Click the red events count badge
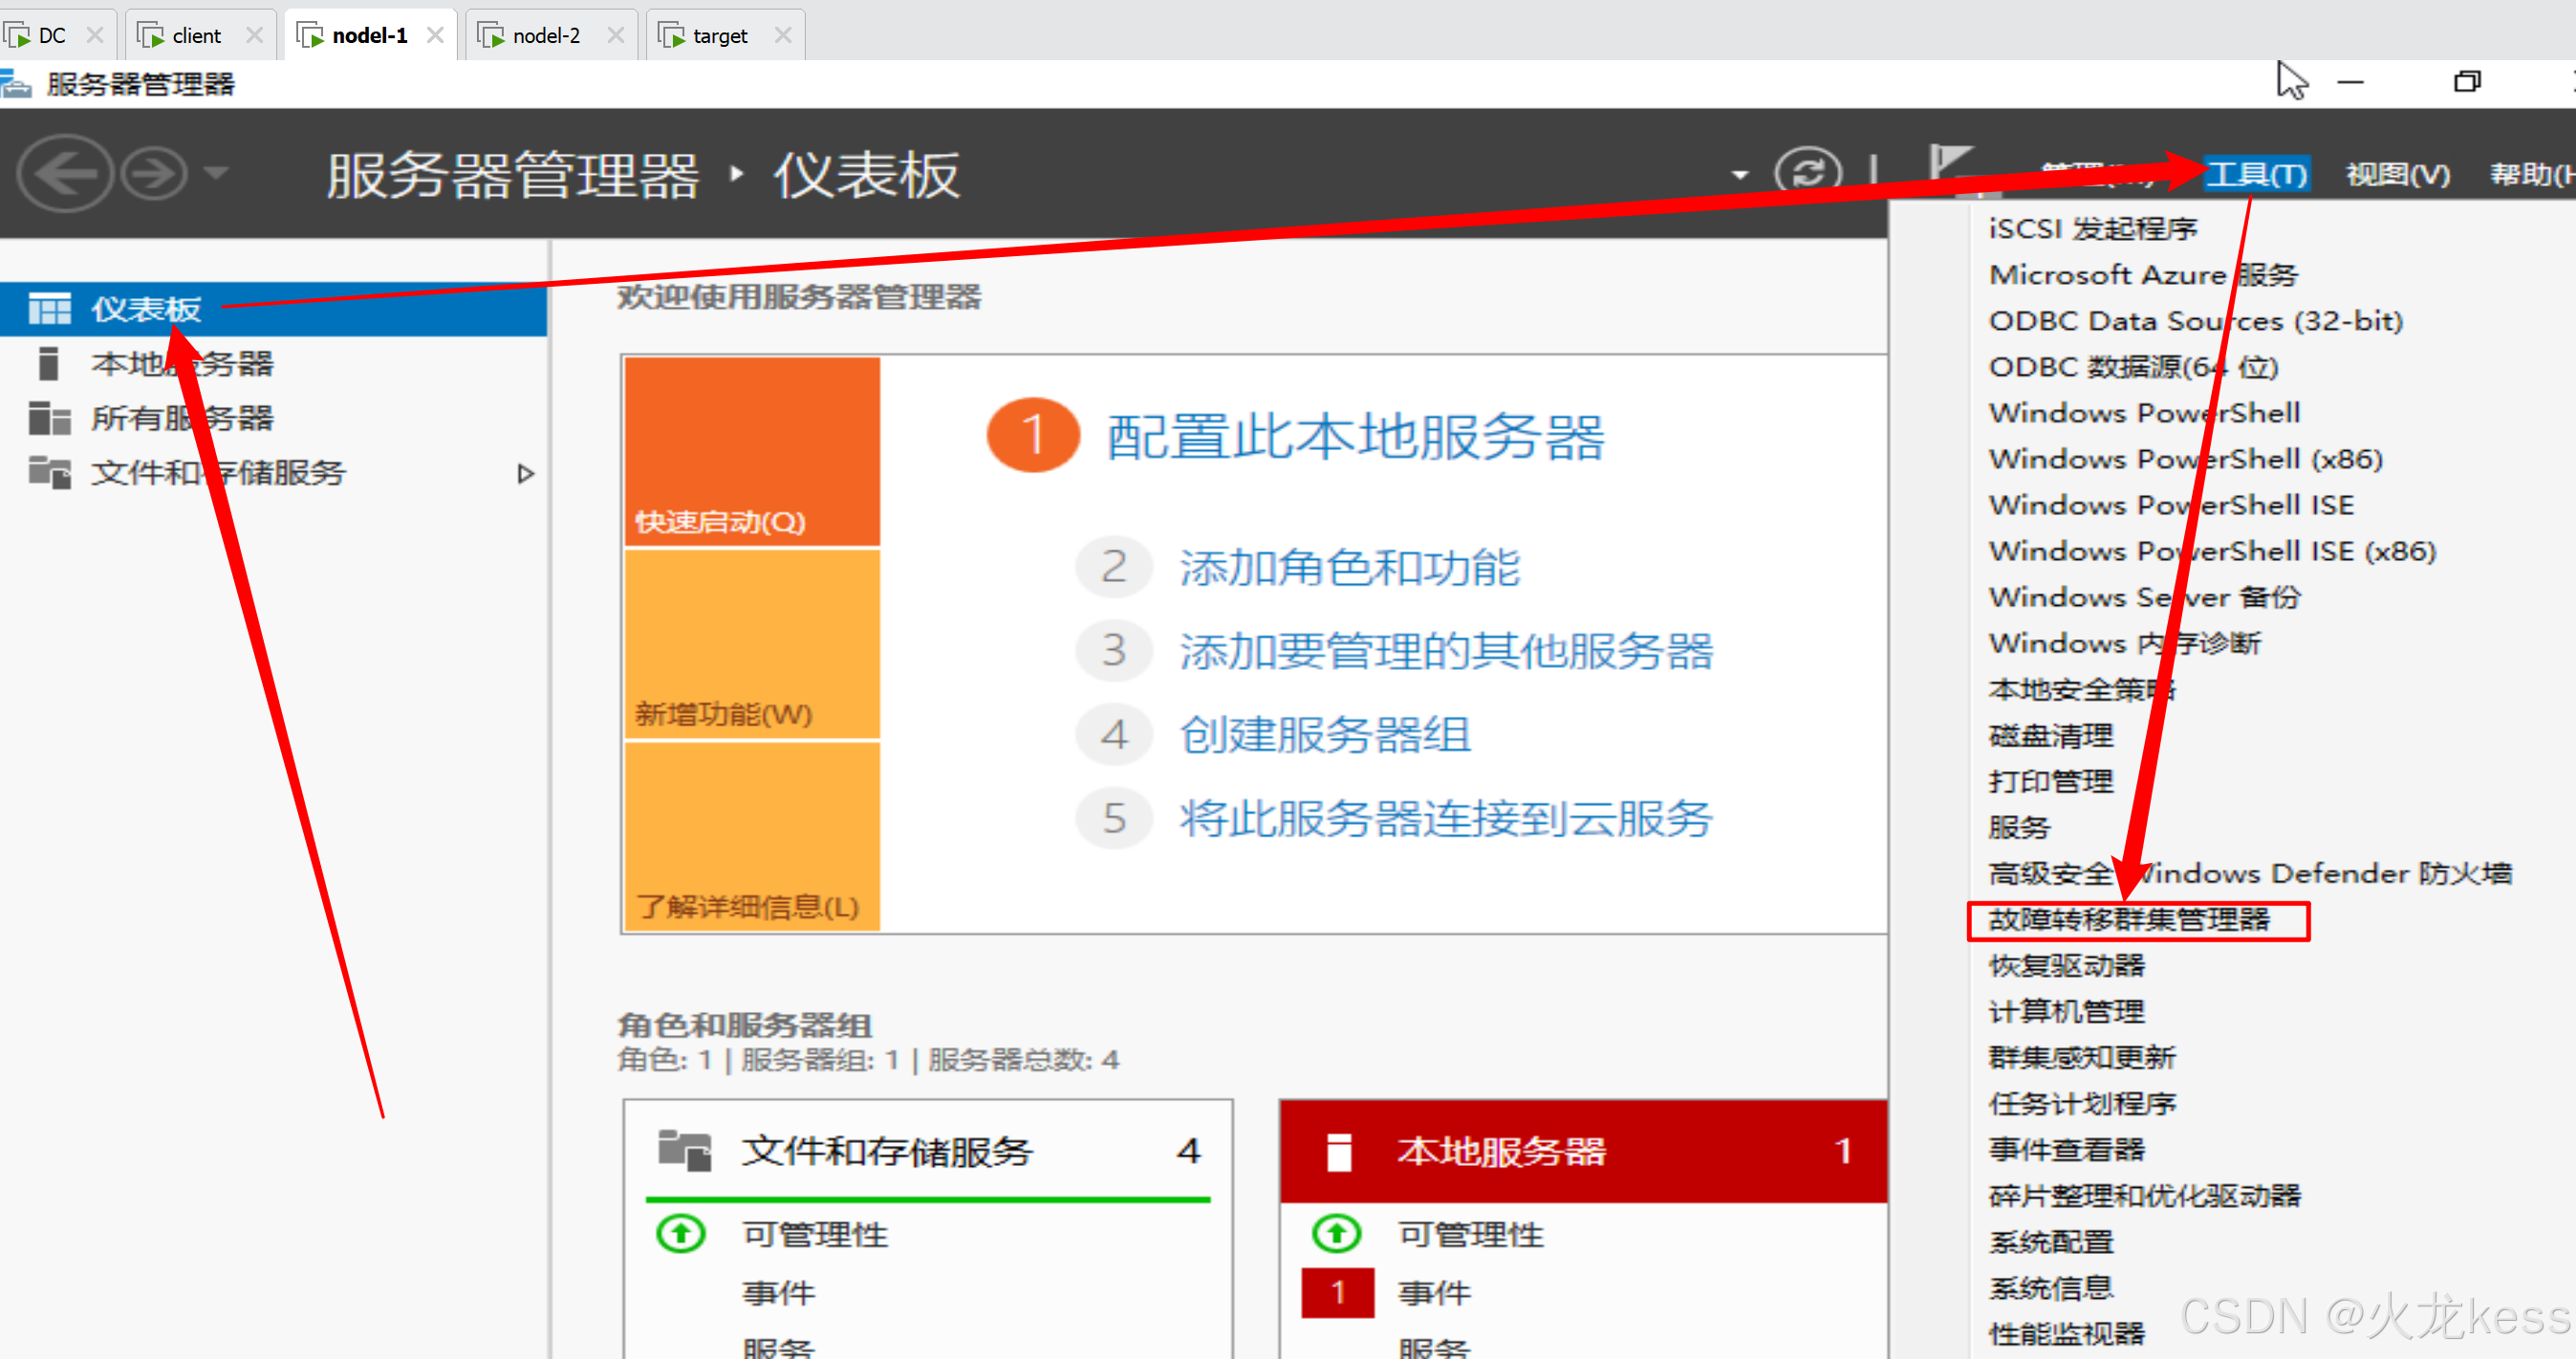The width and height of the screenshot is (2576, 1359). click(1337, 1292)
